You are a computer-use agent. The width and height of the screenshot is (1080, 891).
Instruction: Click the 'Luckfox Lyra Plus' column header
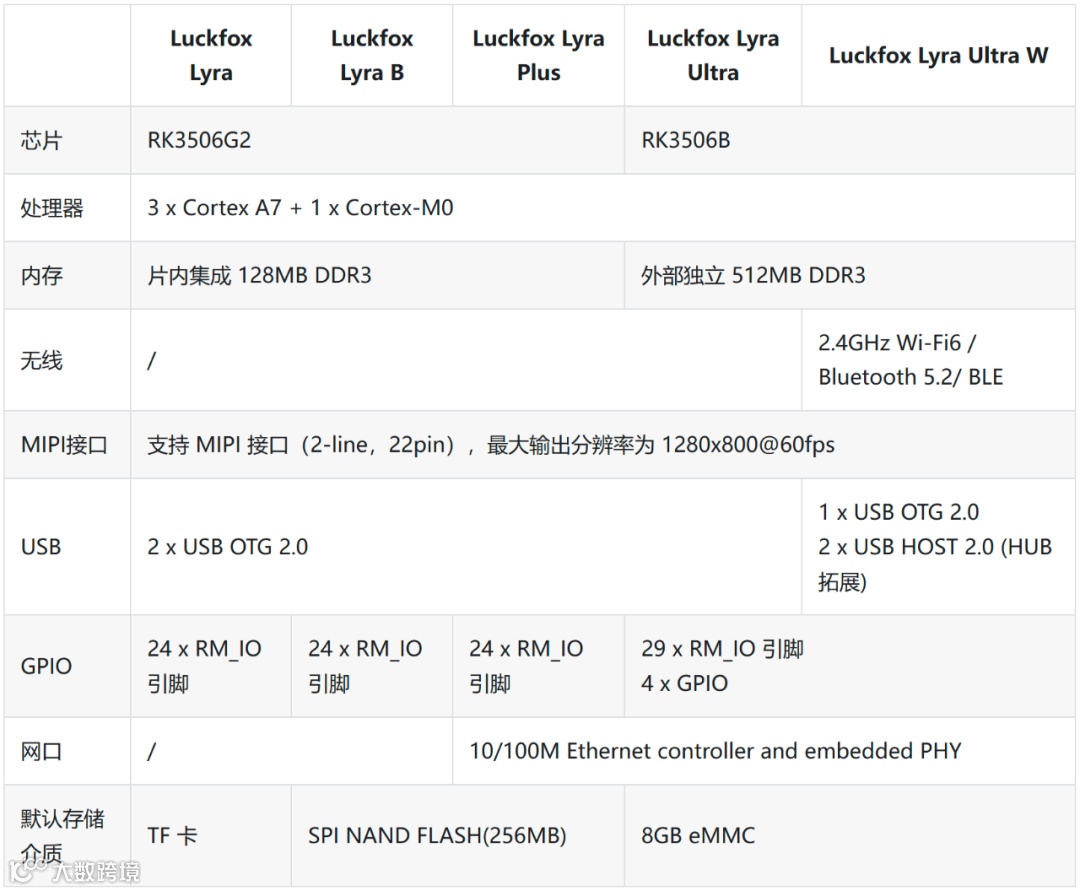(x=539, y=55)
